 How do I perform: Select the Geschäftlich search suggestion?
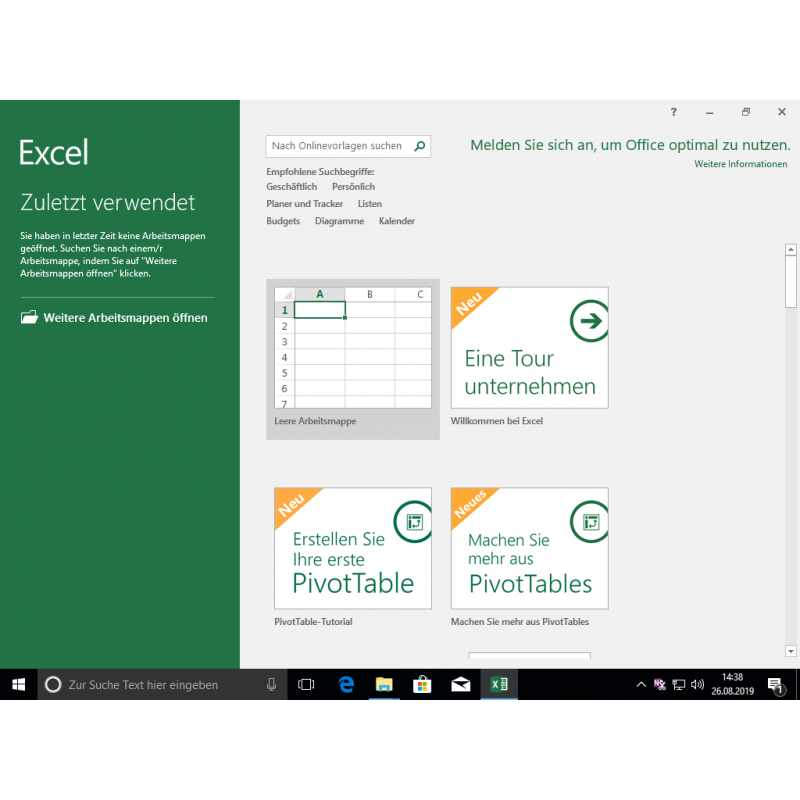pyautogui.click(x=291, y=187)
